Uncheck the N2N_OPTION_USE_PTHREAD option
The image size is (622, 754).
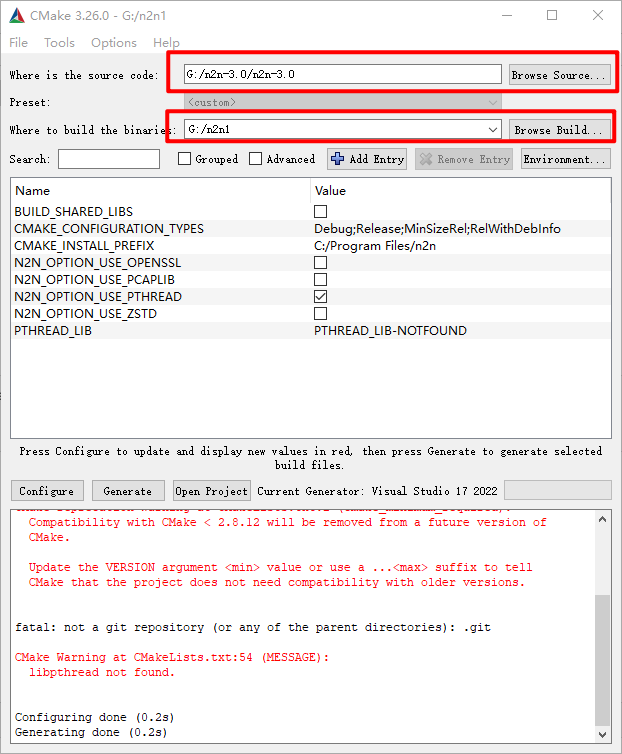tap(320, 297)
